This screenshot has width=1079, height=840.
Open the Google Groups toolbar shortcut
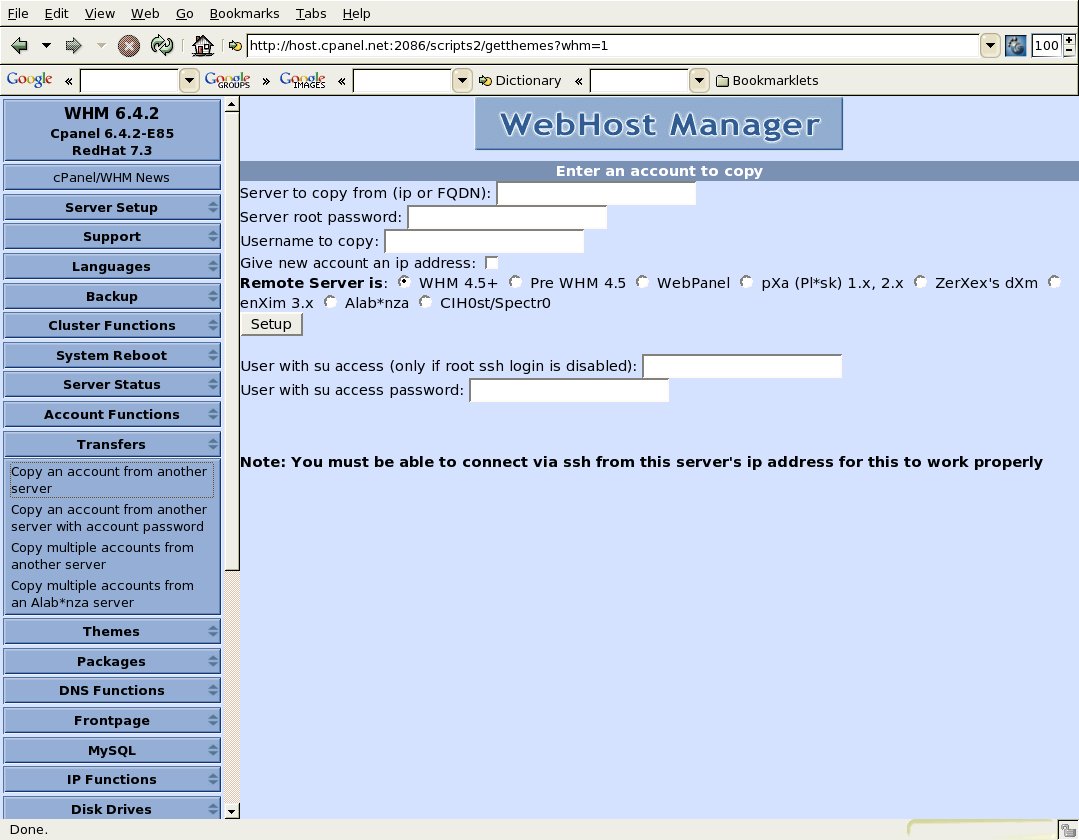pyautogui.click(x=227, y=80)
